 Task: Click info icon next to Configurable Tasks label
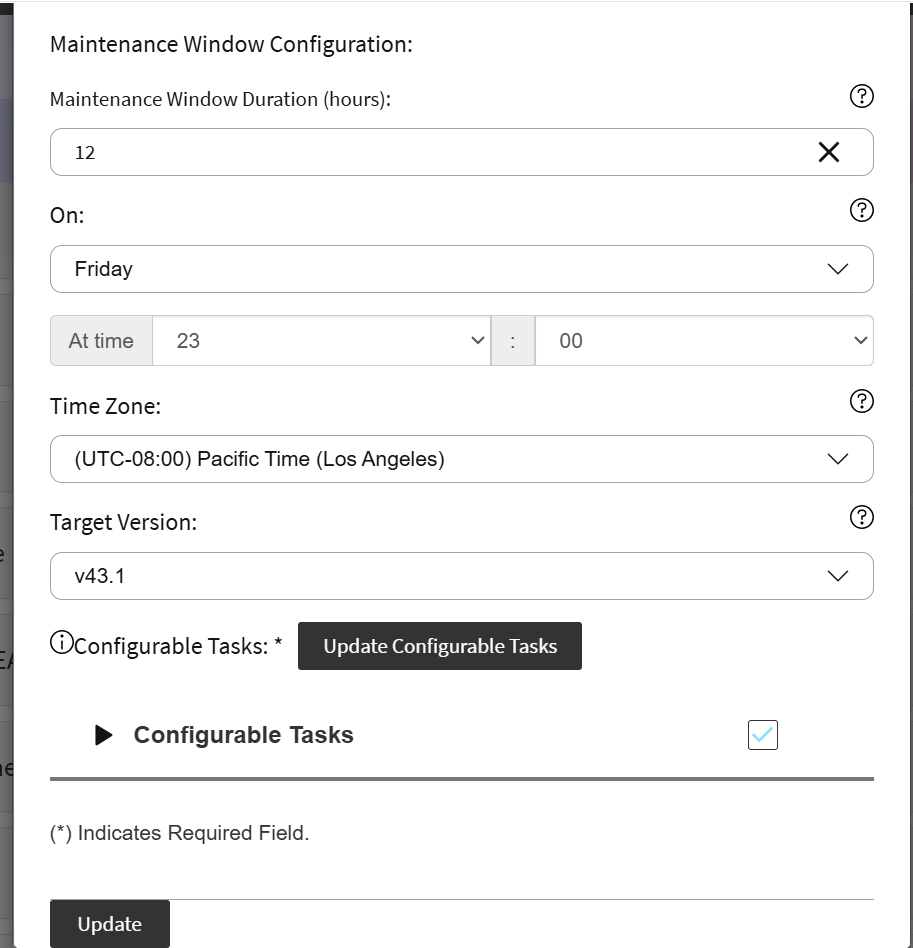click(x=61, y=643)
